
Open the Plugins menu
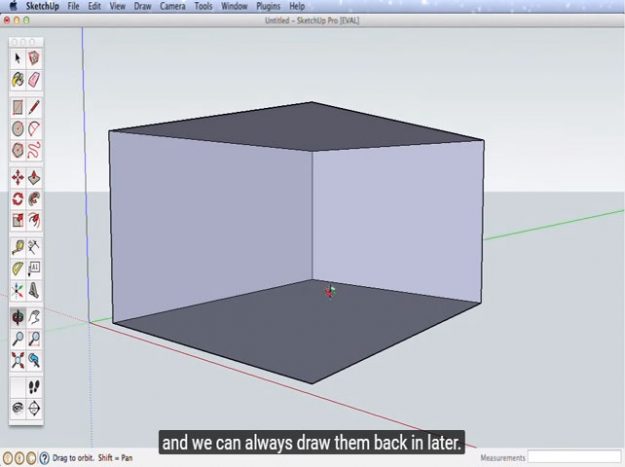(x=268, y=6)
